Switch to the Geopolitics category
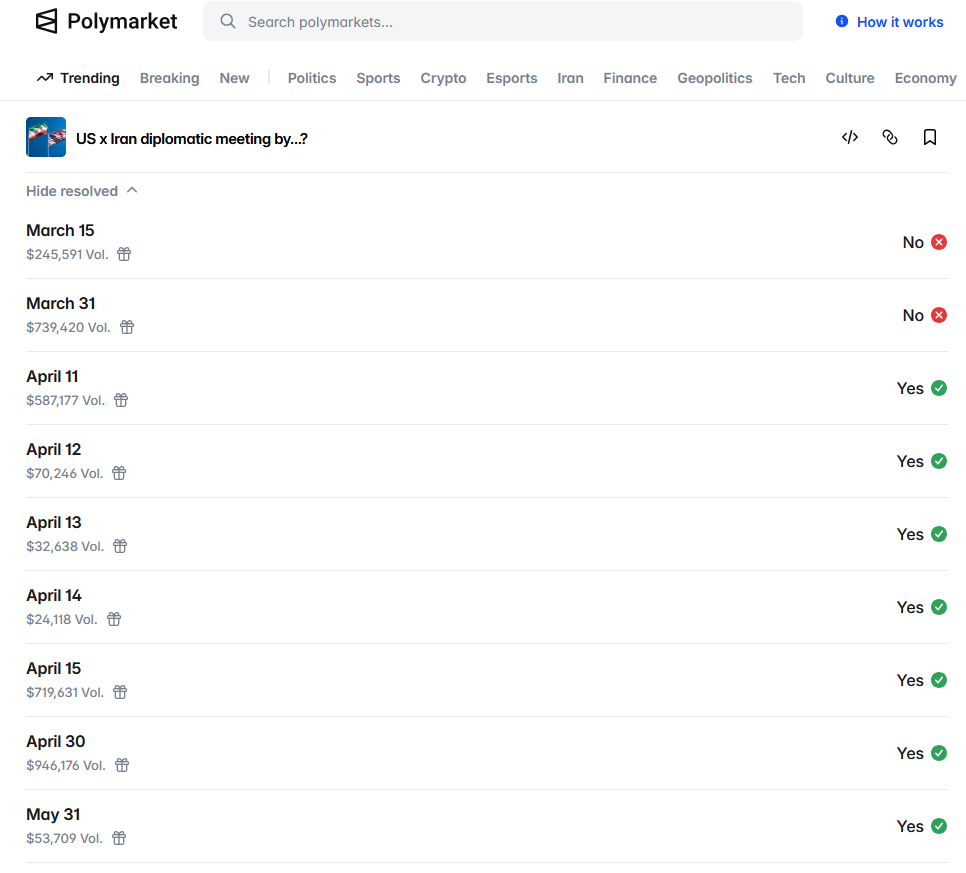Image resolution: width=966 pixels, height=873 pixels. tap(715, 78)
